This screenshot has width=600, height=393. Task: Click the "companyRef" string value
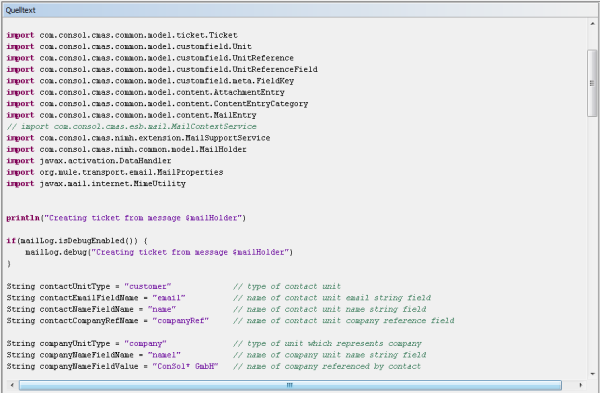[x=181, y=321]
